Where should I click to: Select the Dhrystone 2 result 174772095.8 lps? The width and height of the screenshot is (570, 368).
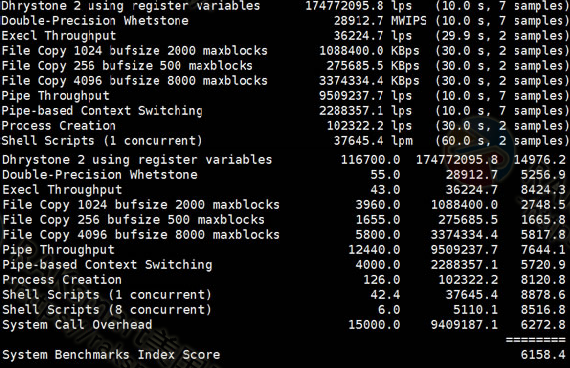[358, 6]
